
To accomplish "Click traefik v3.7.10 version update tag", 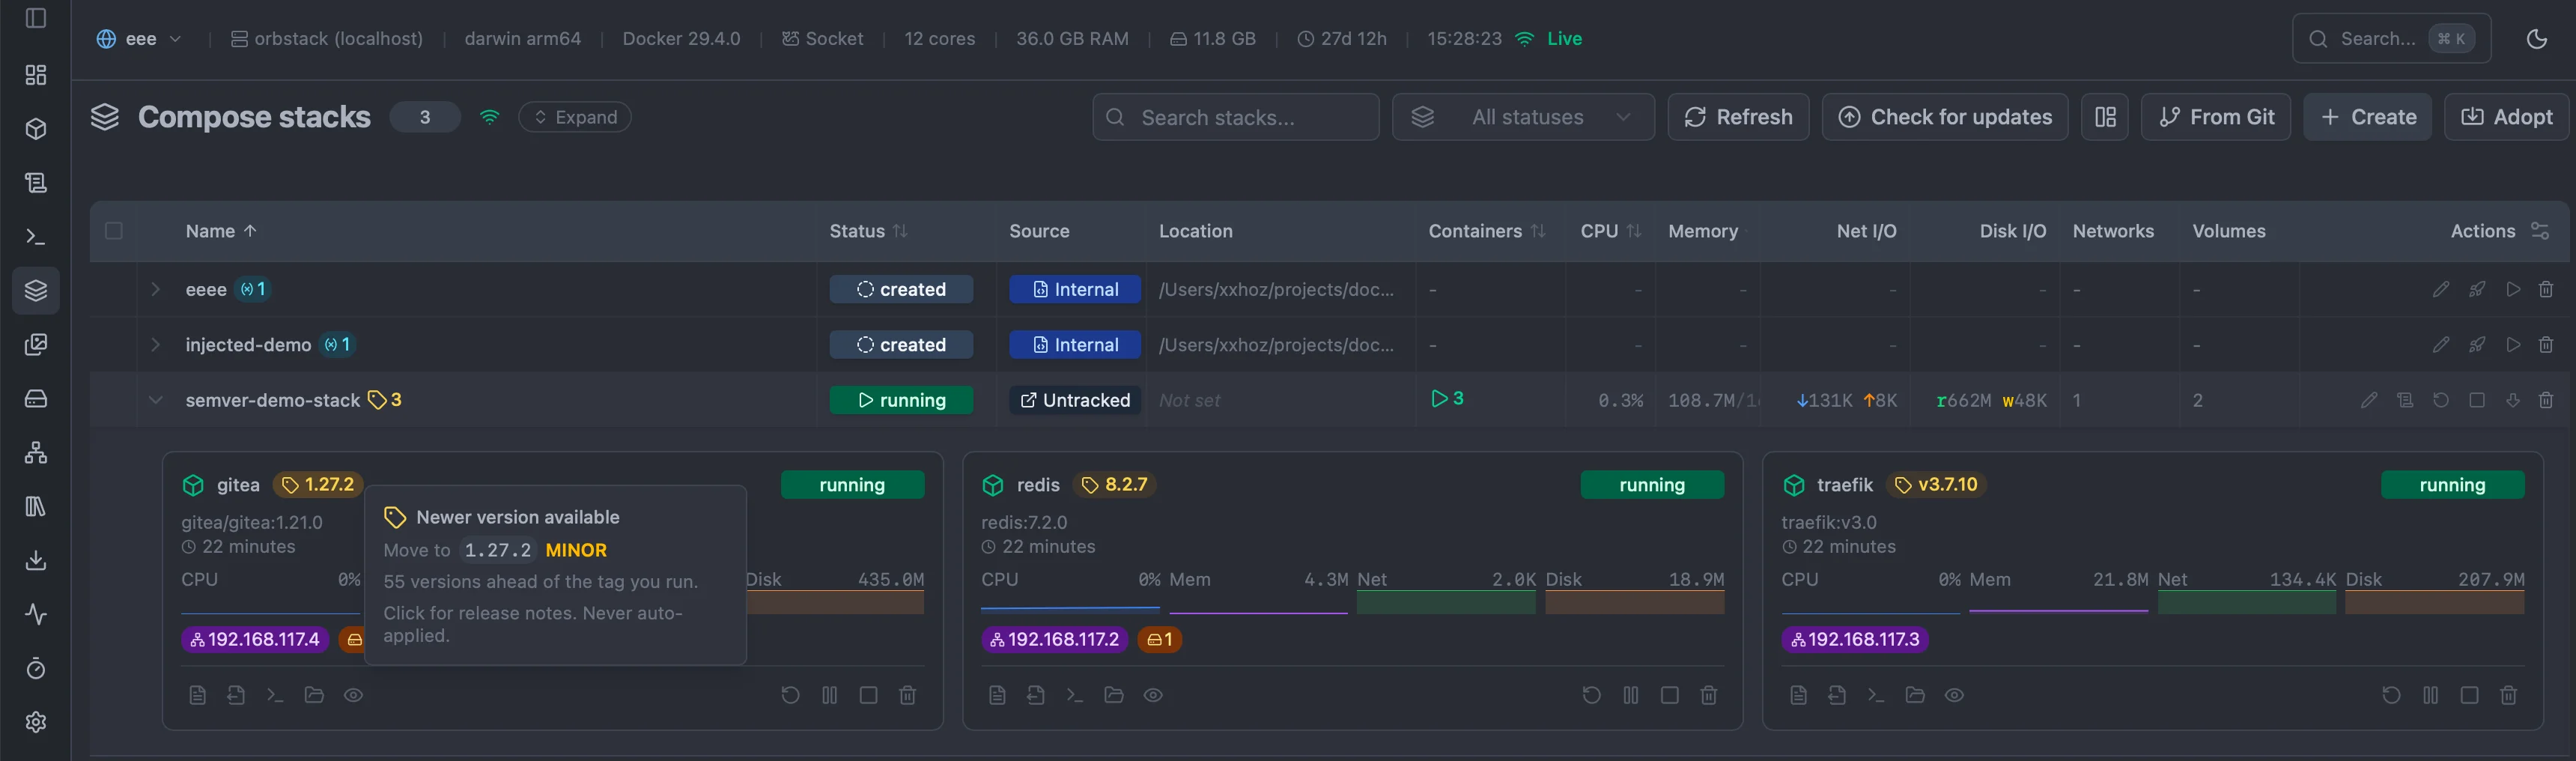I will click(x=1937, y=485).
